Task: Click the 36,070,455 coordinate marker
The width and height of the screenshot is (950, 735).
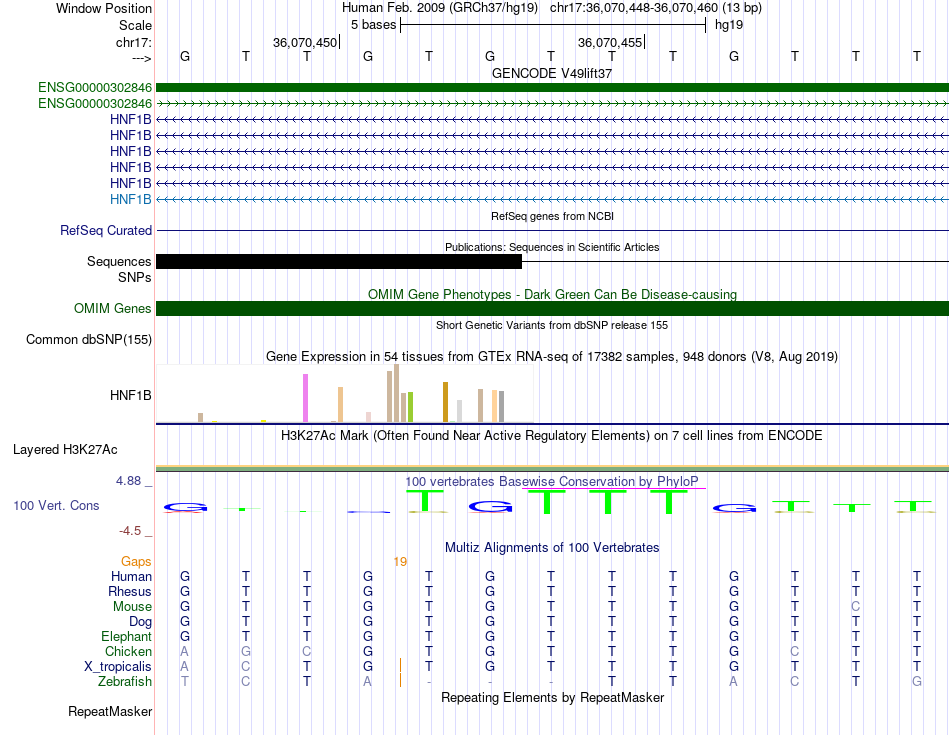Action: (x=610, y=42)
